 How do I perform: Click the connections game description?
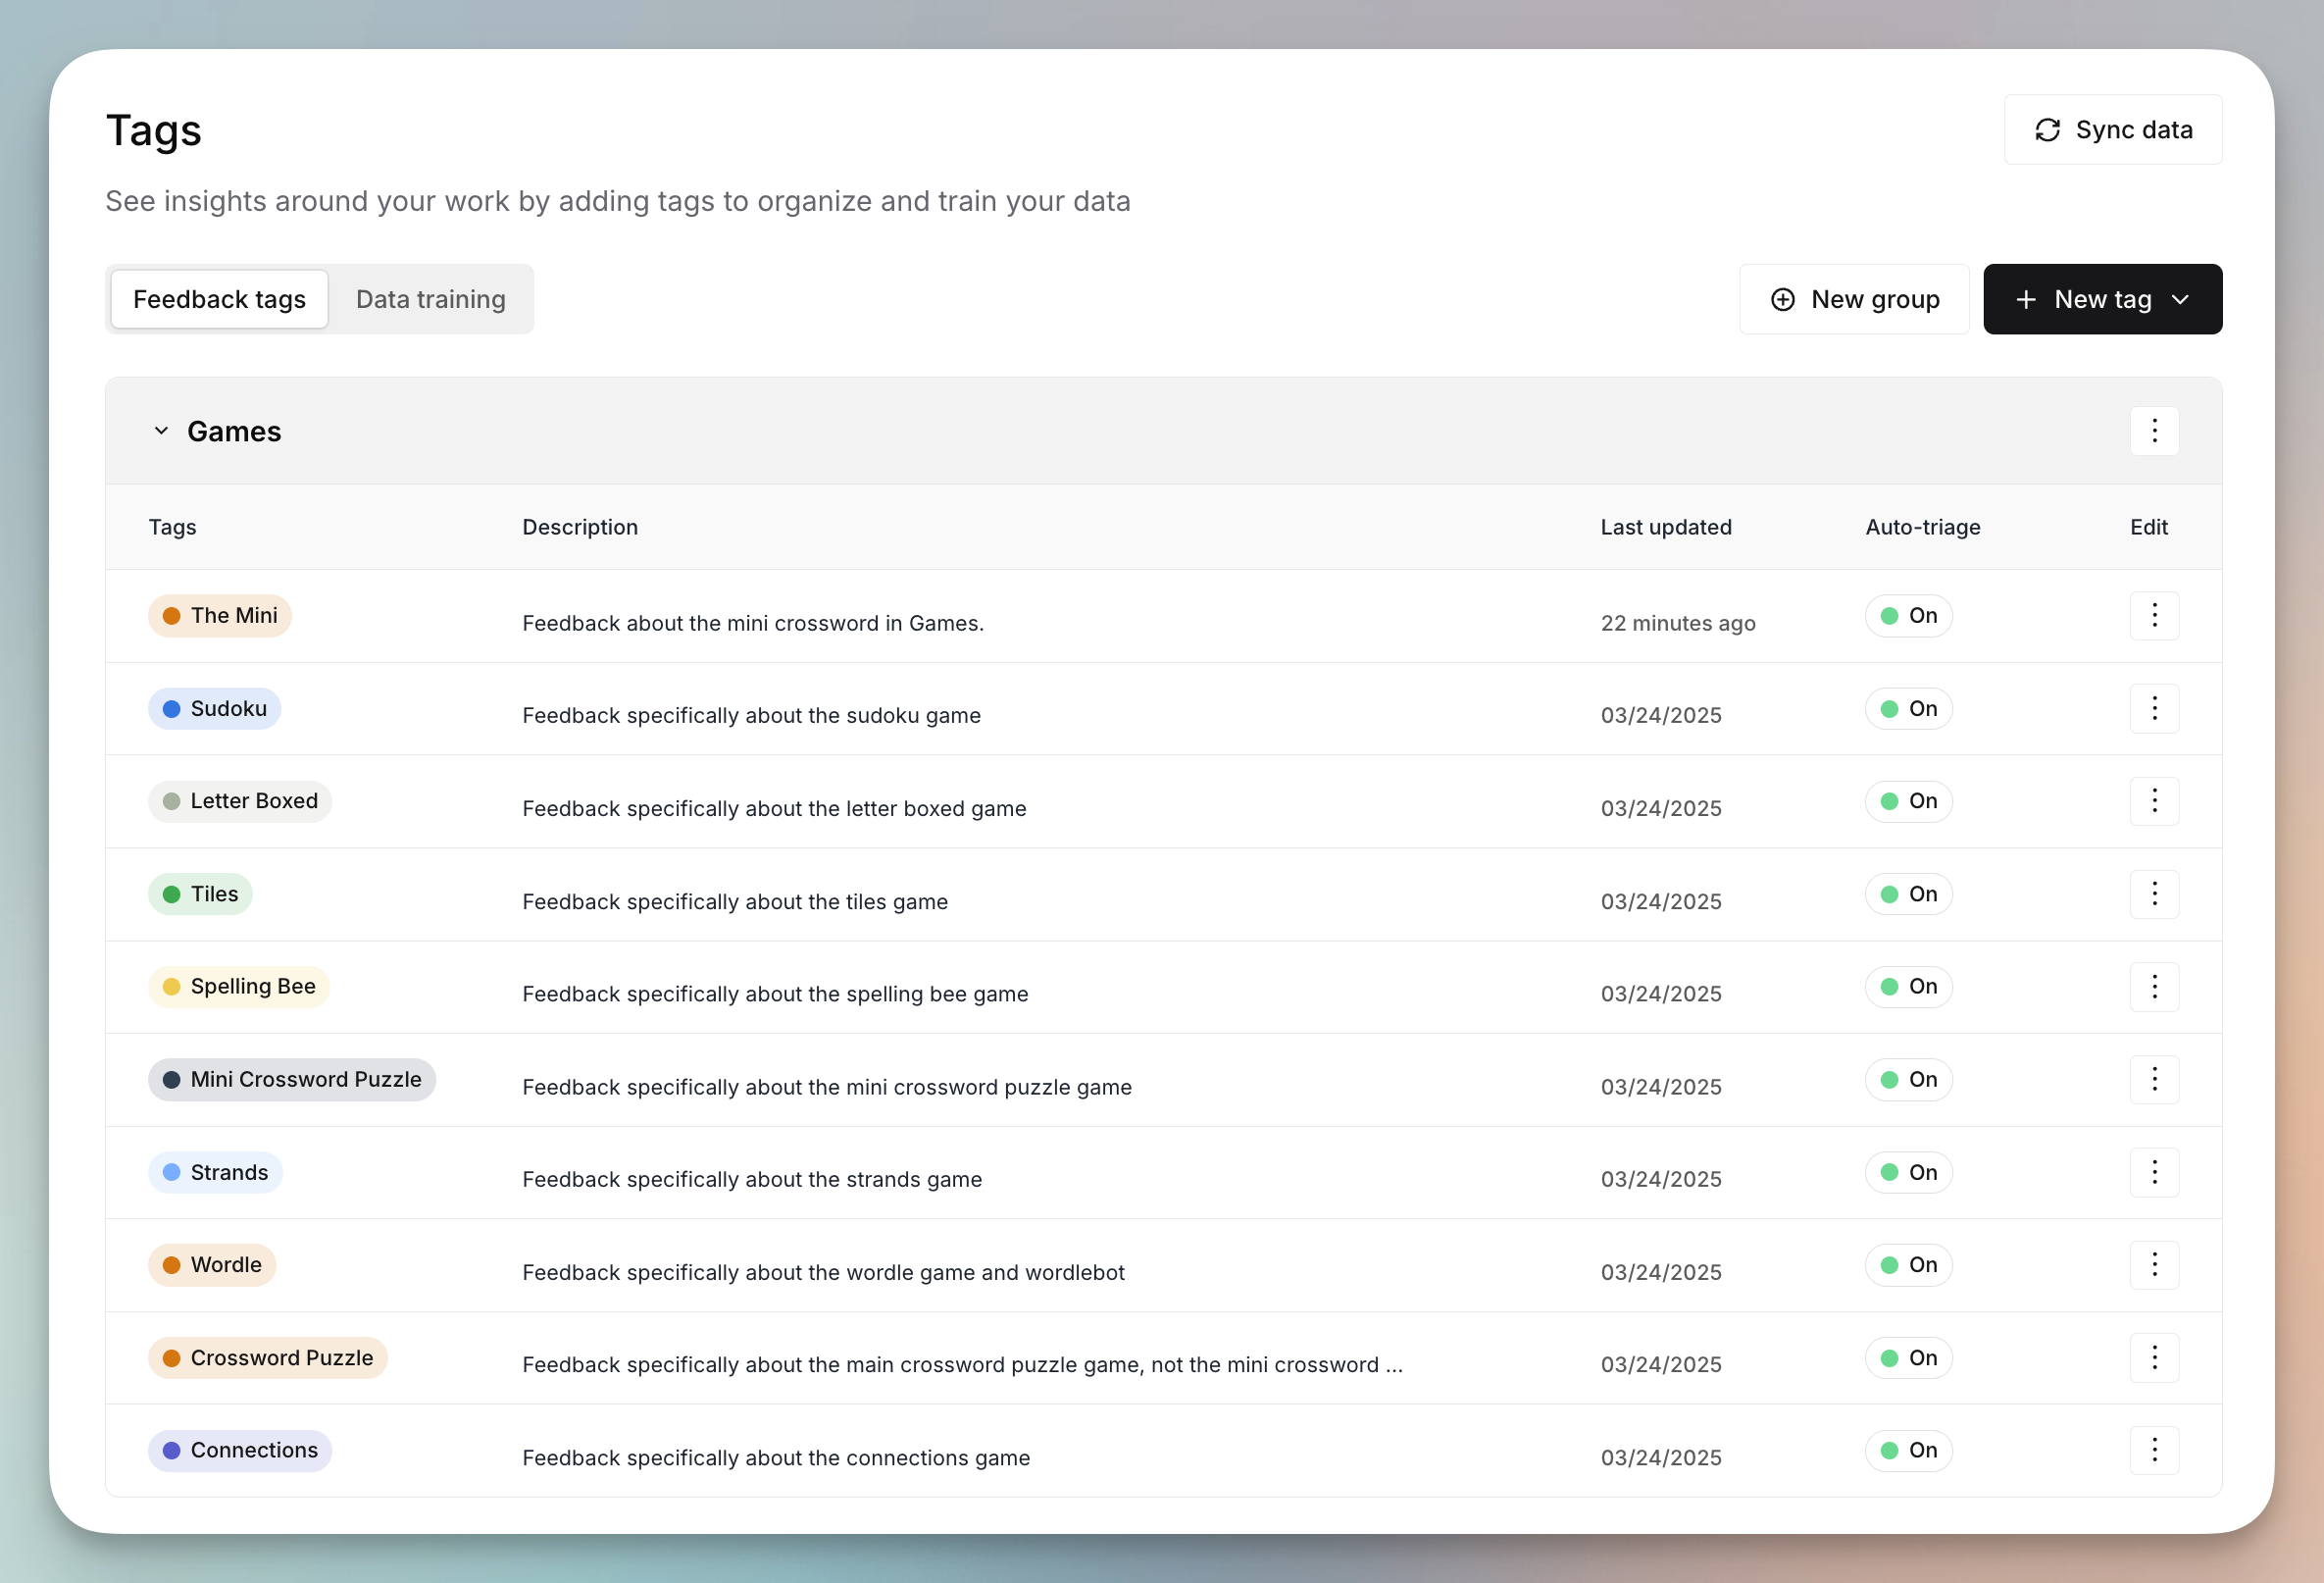pyautogui.click(x=776, y=1458)
